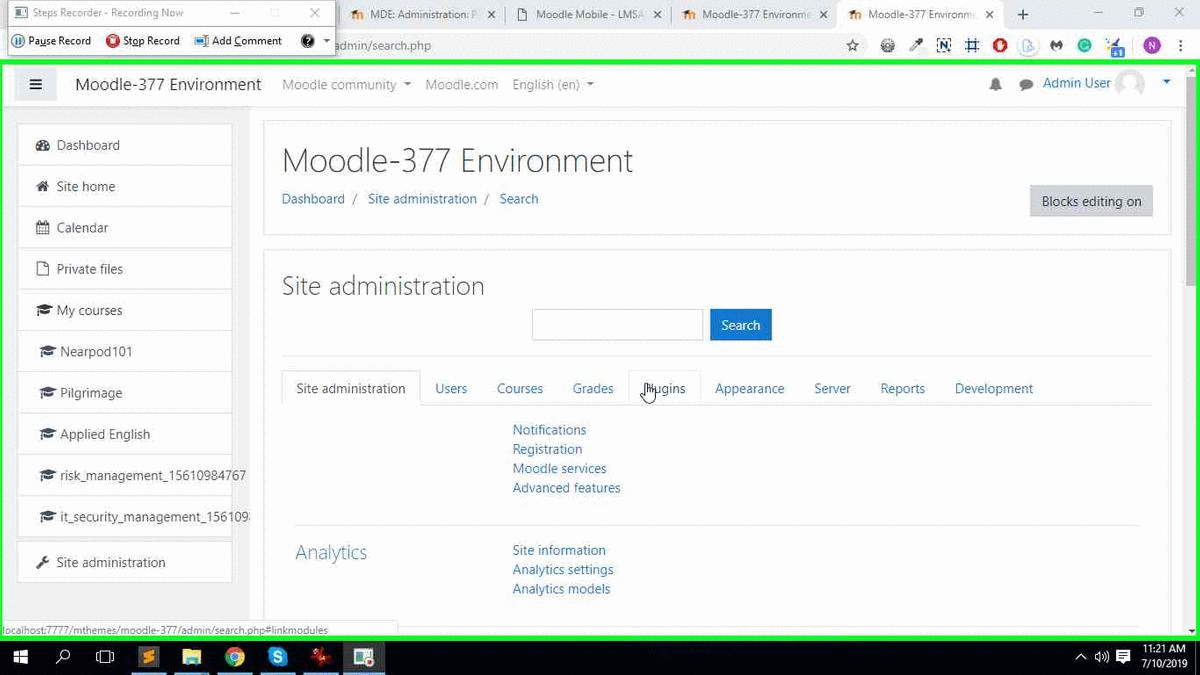Image resolution: width=1200 pixels, height=675 pixels.
Task: Click the Notion extension icon in toolbar
Action: click(943, 45)
